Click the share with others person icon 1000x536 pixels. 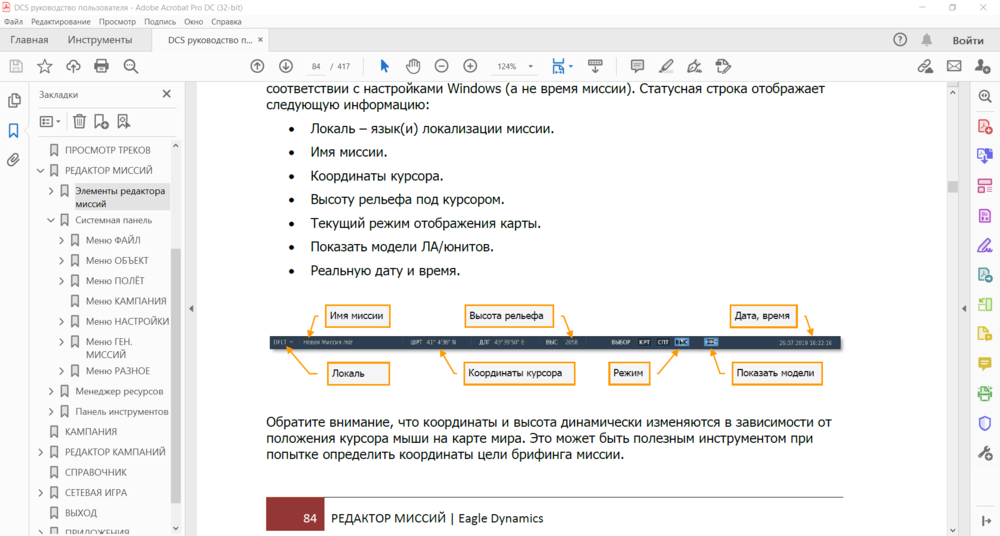point(983,66)
